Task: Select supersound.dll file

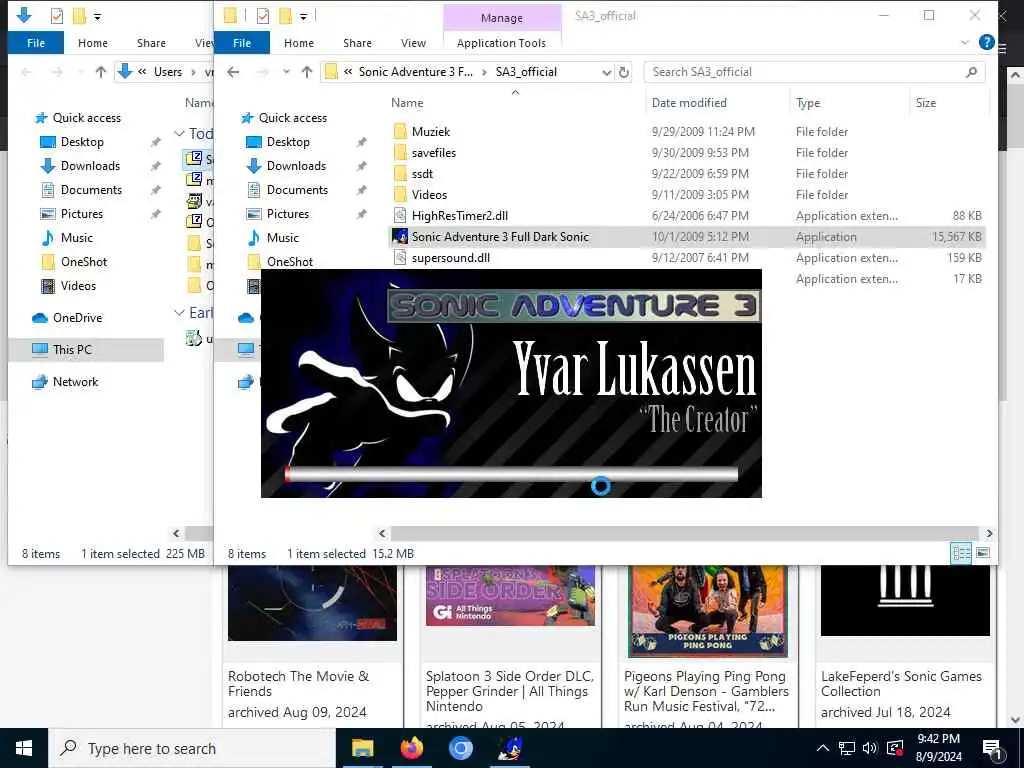Action: [451, 257]
